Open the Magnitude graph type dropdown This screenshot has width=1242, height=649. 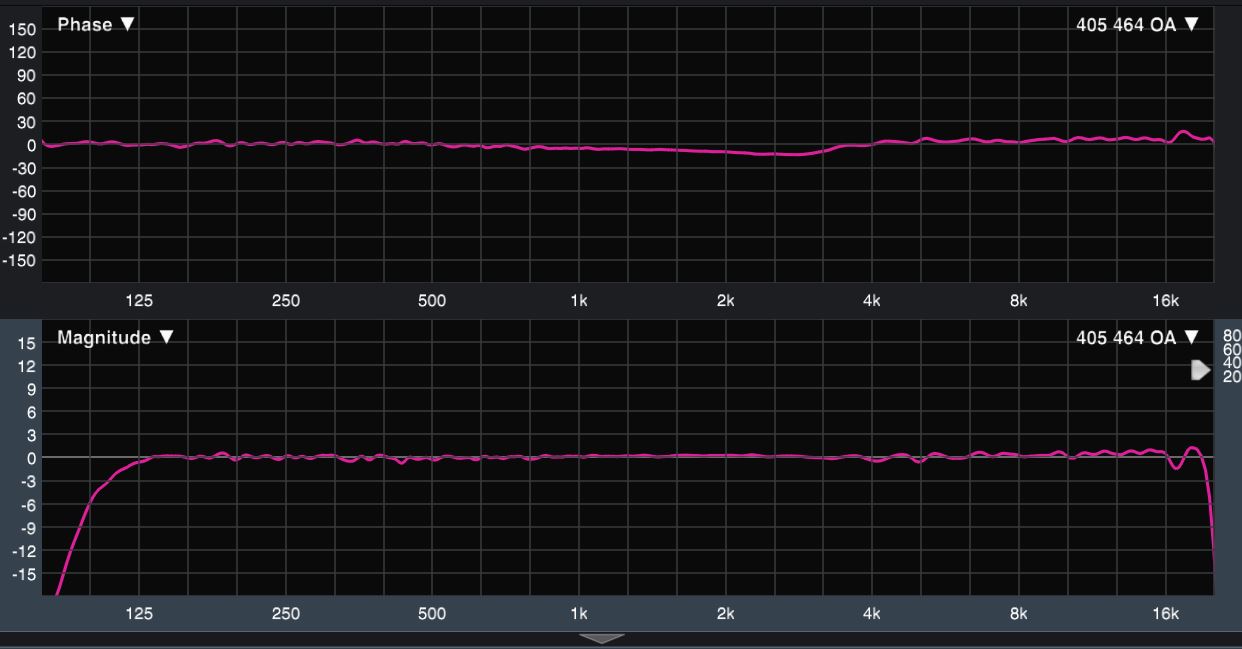(x=115, y=338)
